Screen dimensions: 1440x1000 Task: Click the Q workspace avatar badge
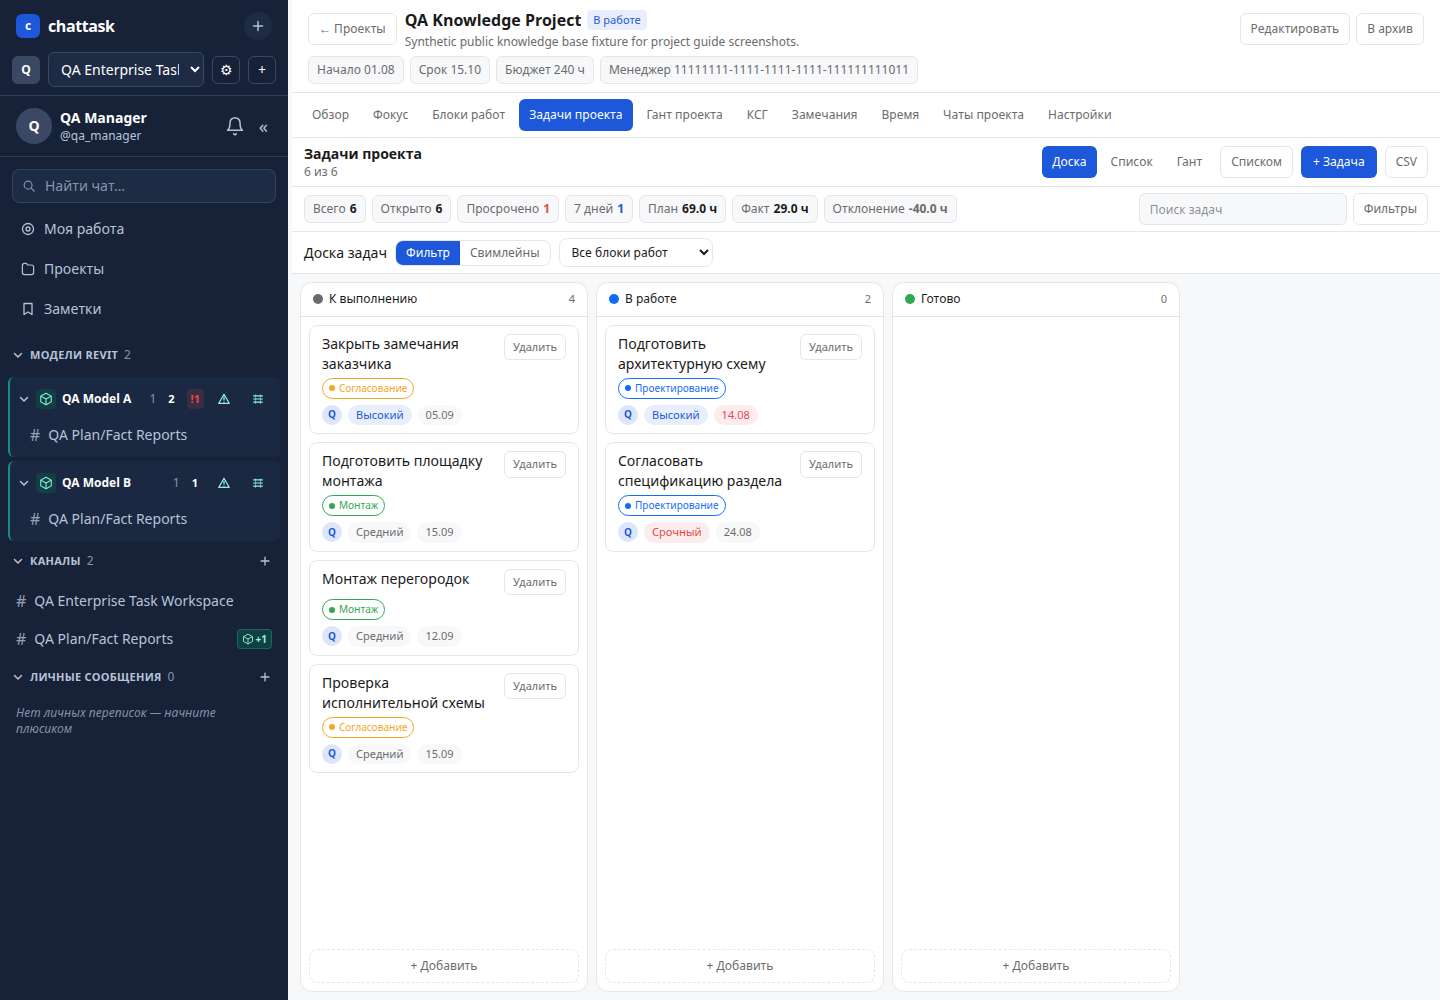click(26, 70)
